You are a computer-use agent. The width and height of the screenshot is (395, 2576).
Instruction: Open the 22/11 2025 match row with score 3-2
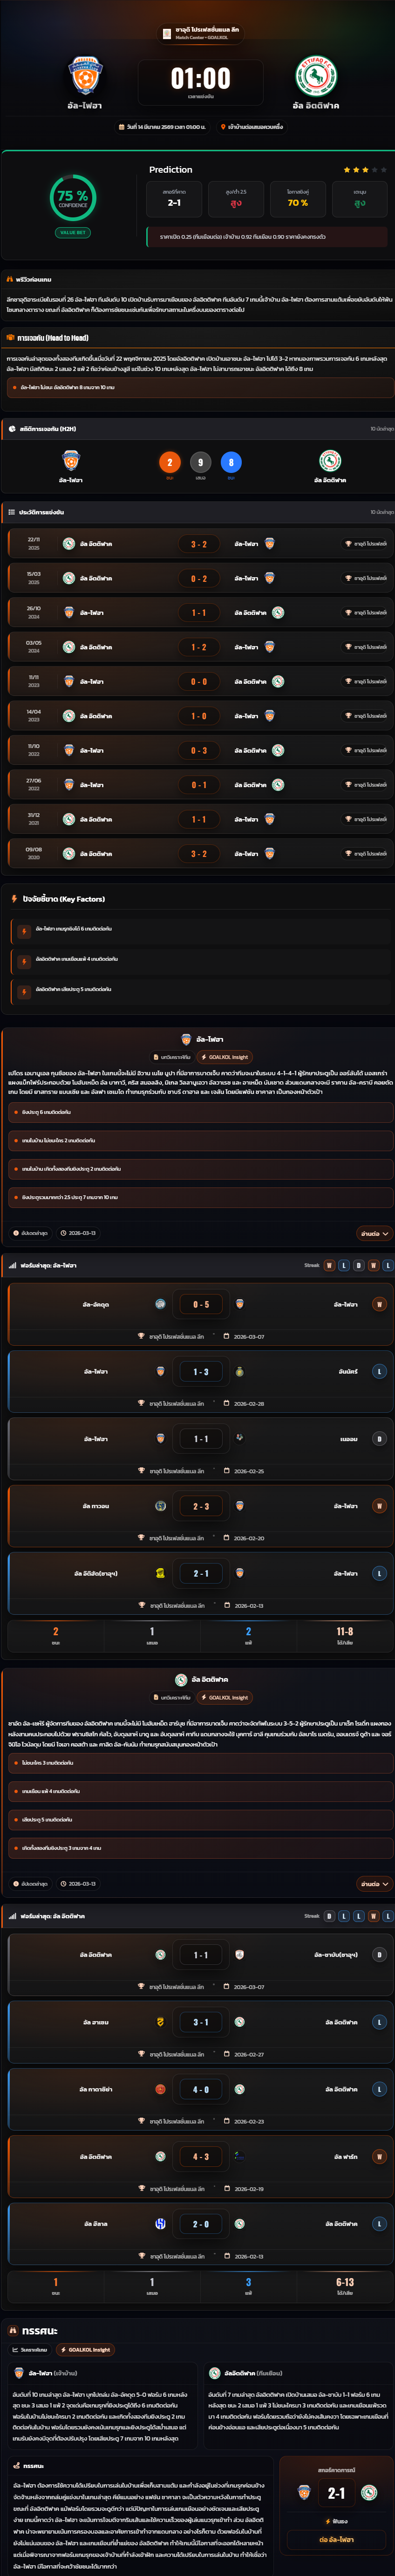(x=198, y=544)
